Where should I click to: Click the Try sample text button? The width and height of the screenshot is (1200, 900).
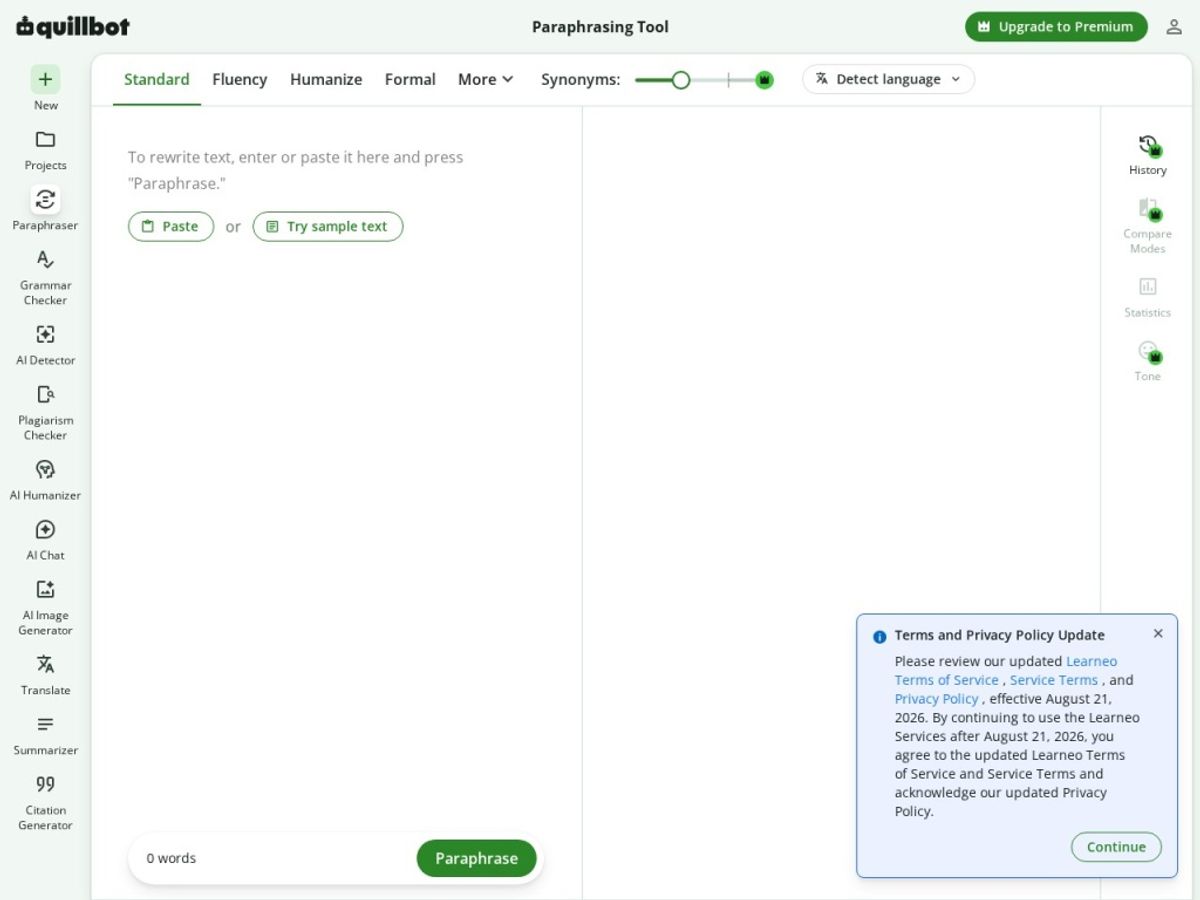click(x=328, y=226)
